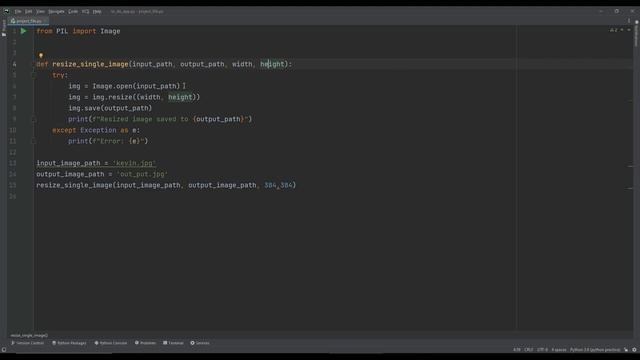This screenshot has height=360, width=640.
Task: Click the lock read-only icon in status bar
Action: tap(626, 350)
